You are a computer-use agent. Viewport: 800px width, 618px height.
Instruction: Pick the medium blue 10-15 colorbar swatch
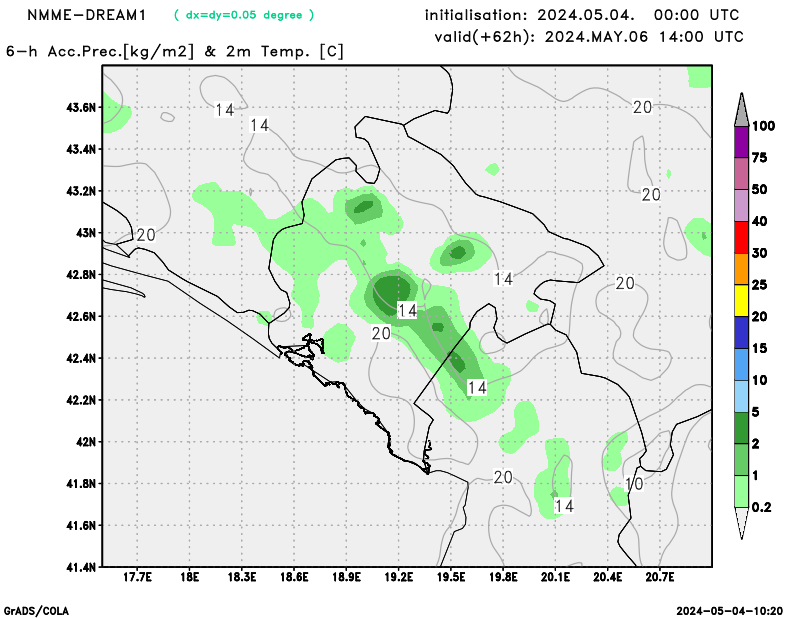click(x=741, y=364)
